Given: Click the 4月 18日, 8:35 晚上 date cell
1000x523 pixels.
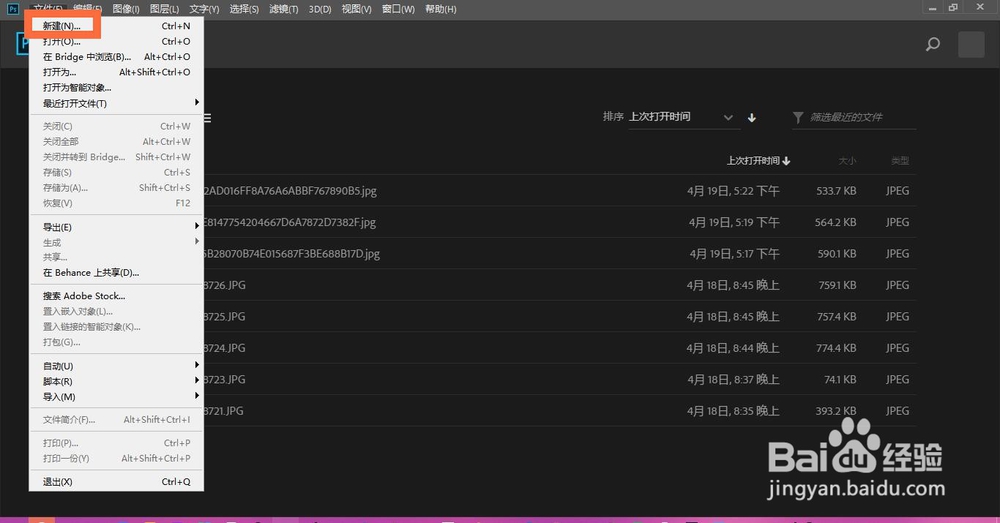Looking at the screenshot, I should pyautogui.click(x=733, y=411).
